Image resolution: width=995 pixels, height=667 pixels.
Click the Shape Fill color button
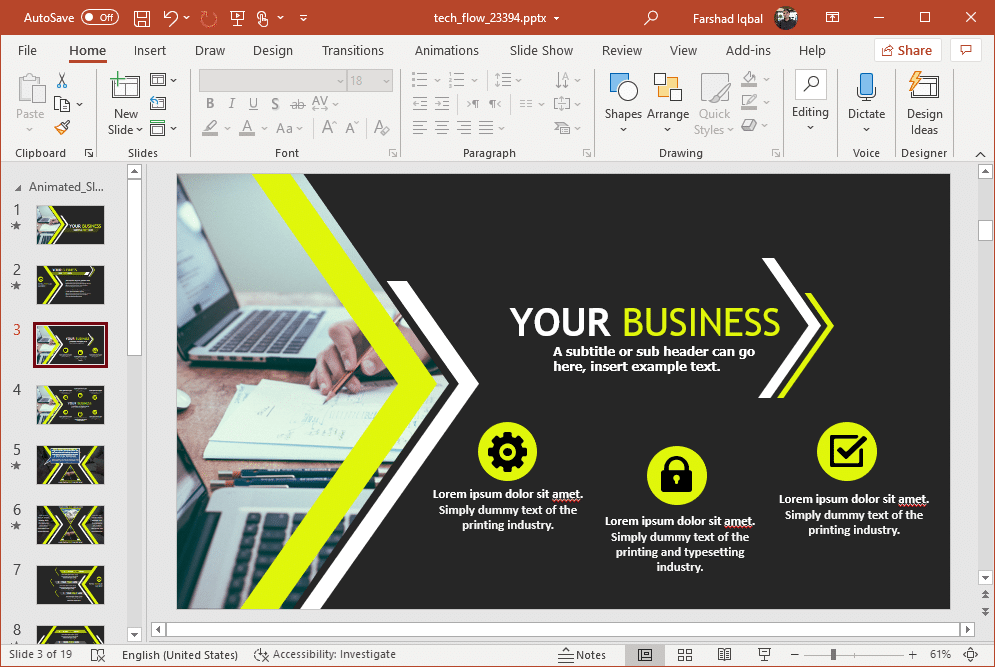pyautogui.click(x=749, y=80)
